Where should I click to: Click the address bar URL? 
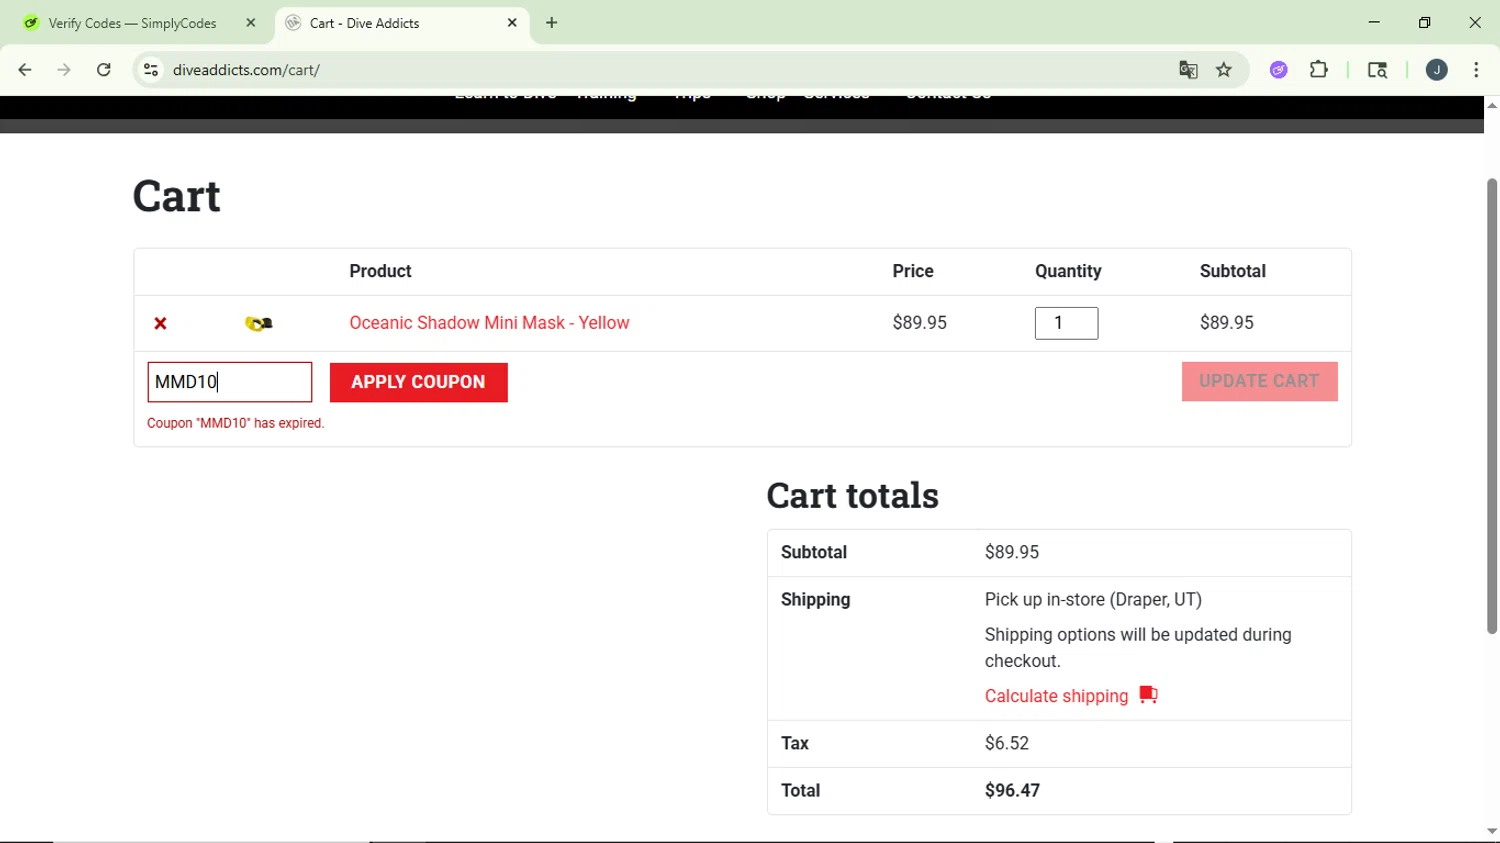point(246,70)
